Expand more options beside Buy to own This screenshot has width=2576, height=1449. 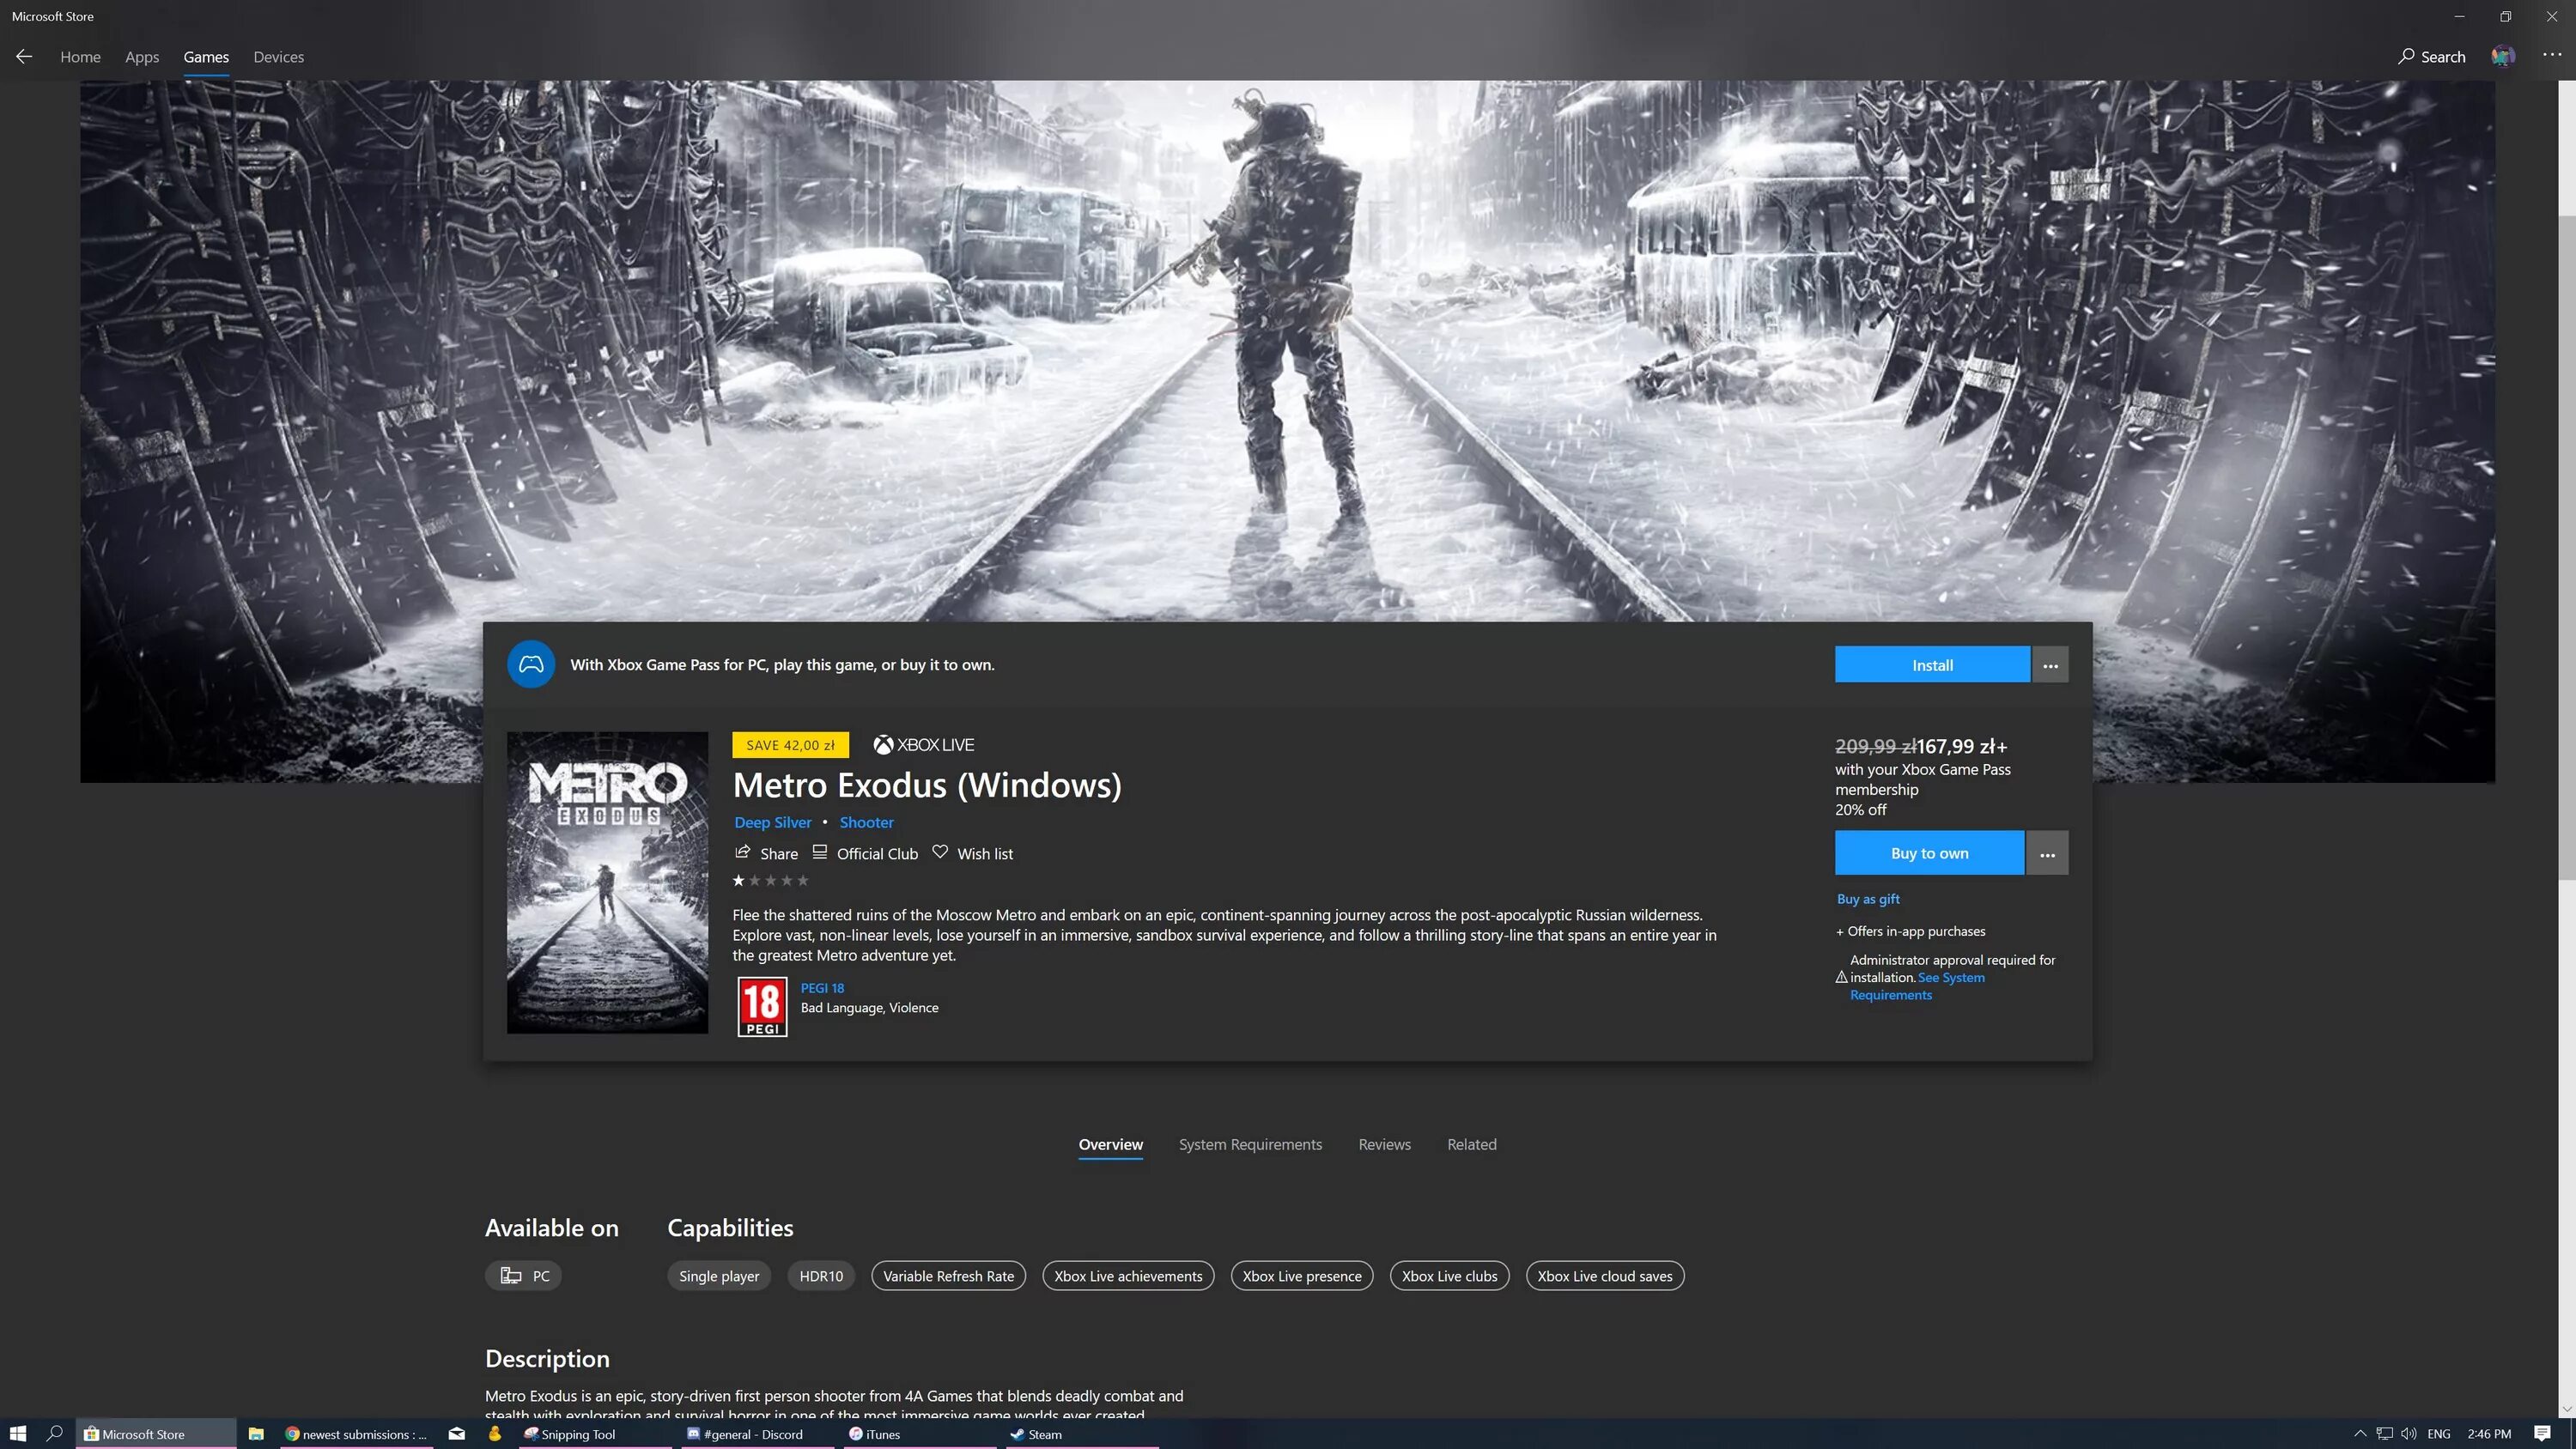click(2047, 854)
